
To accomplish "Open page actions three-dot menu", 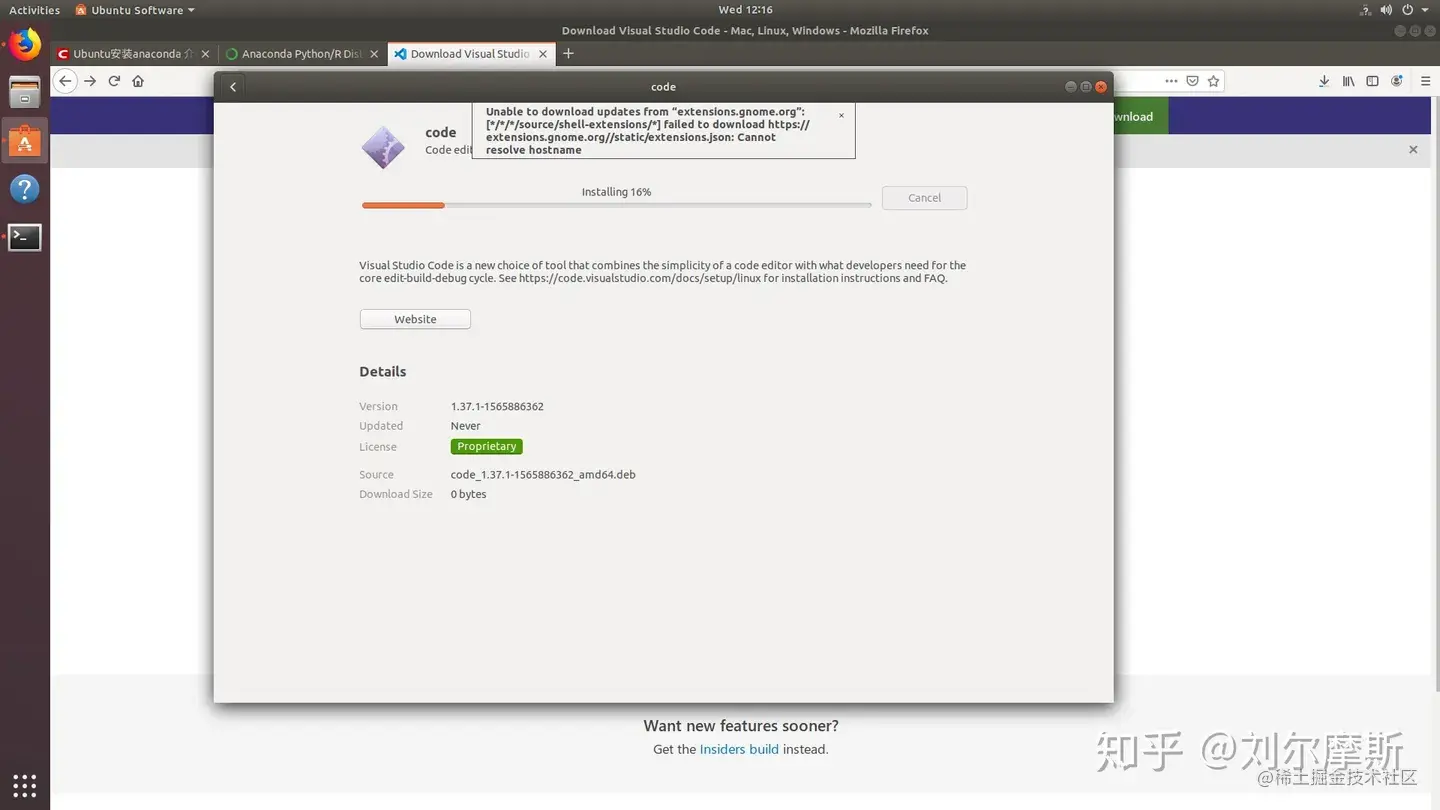I will pyautogui.click(x=1171, y=81).
